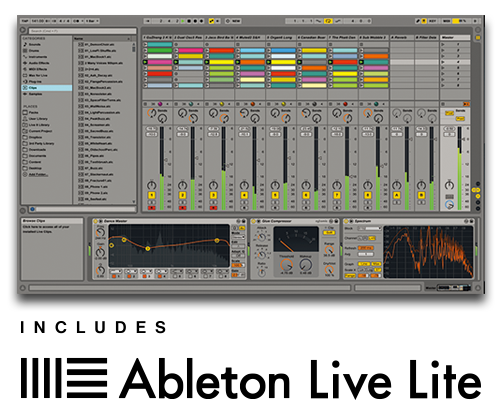
Task: Click track 2 pan knob
Action: click(x=182, y=185)
